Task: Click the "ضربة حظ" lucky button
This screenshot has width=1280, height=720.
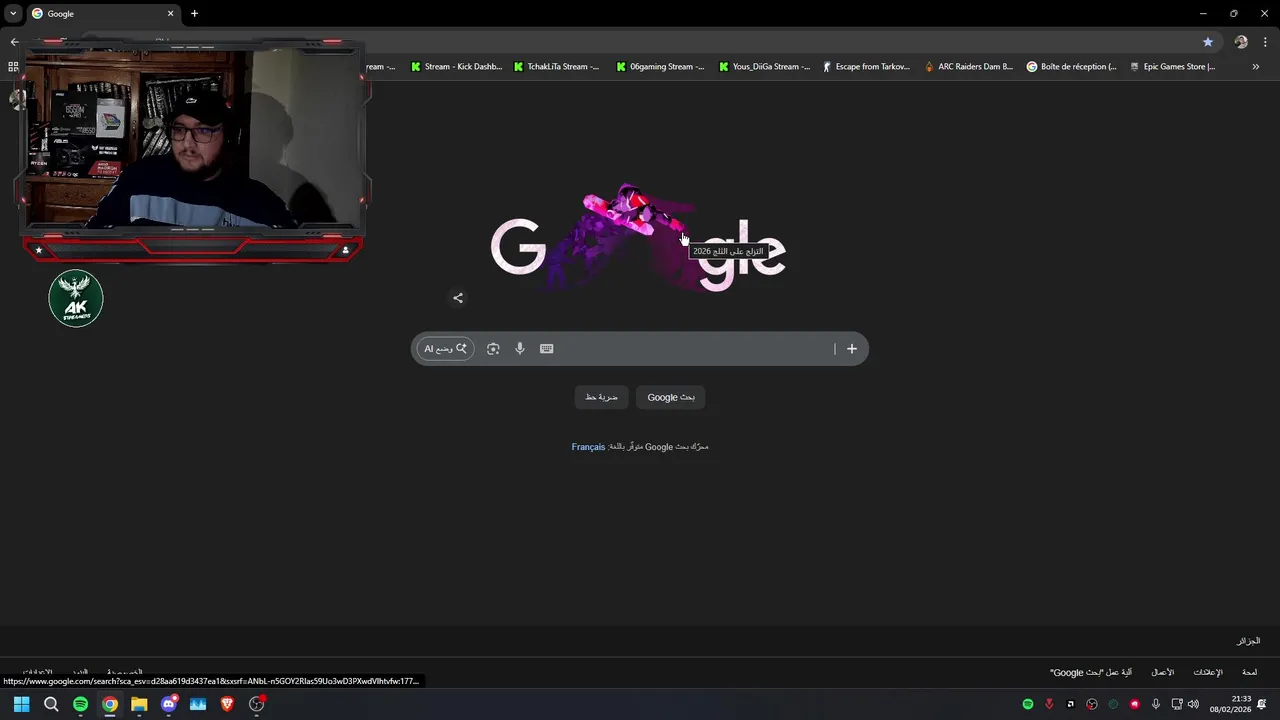Action: click(x=601, y=397)
